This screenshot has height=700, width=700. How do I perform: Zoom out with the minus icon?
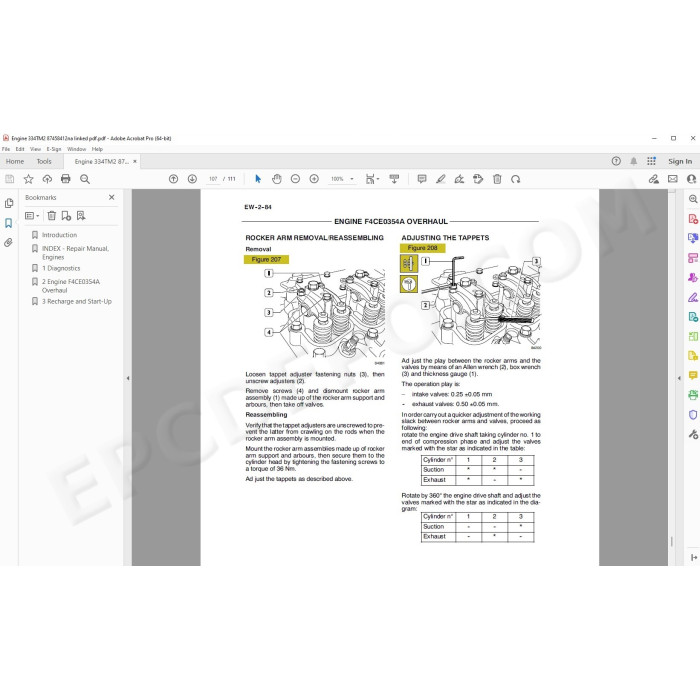(x=295, y=179)
